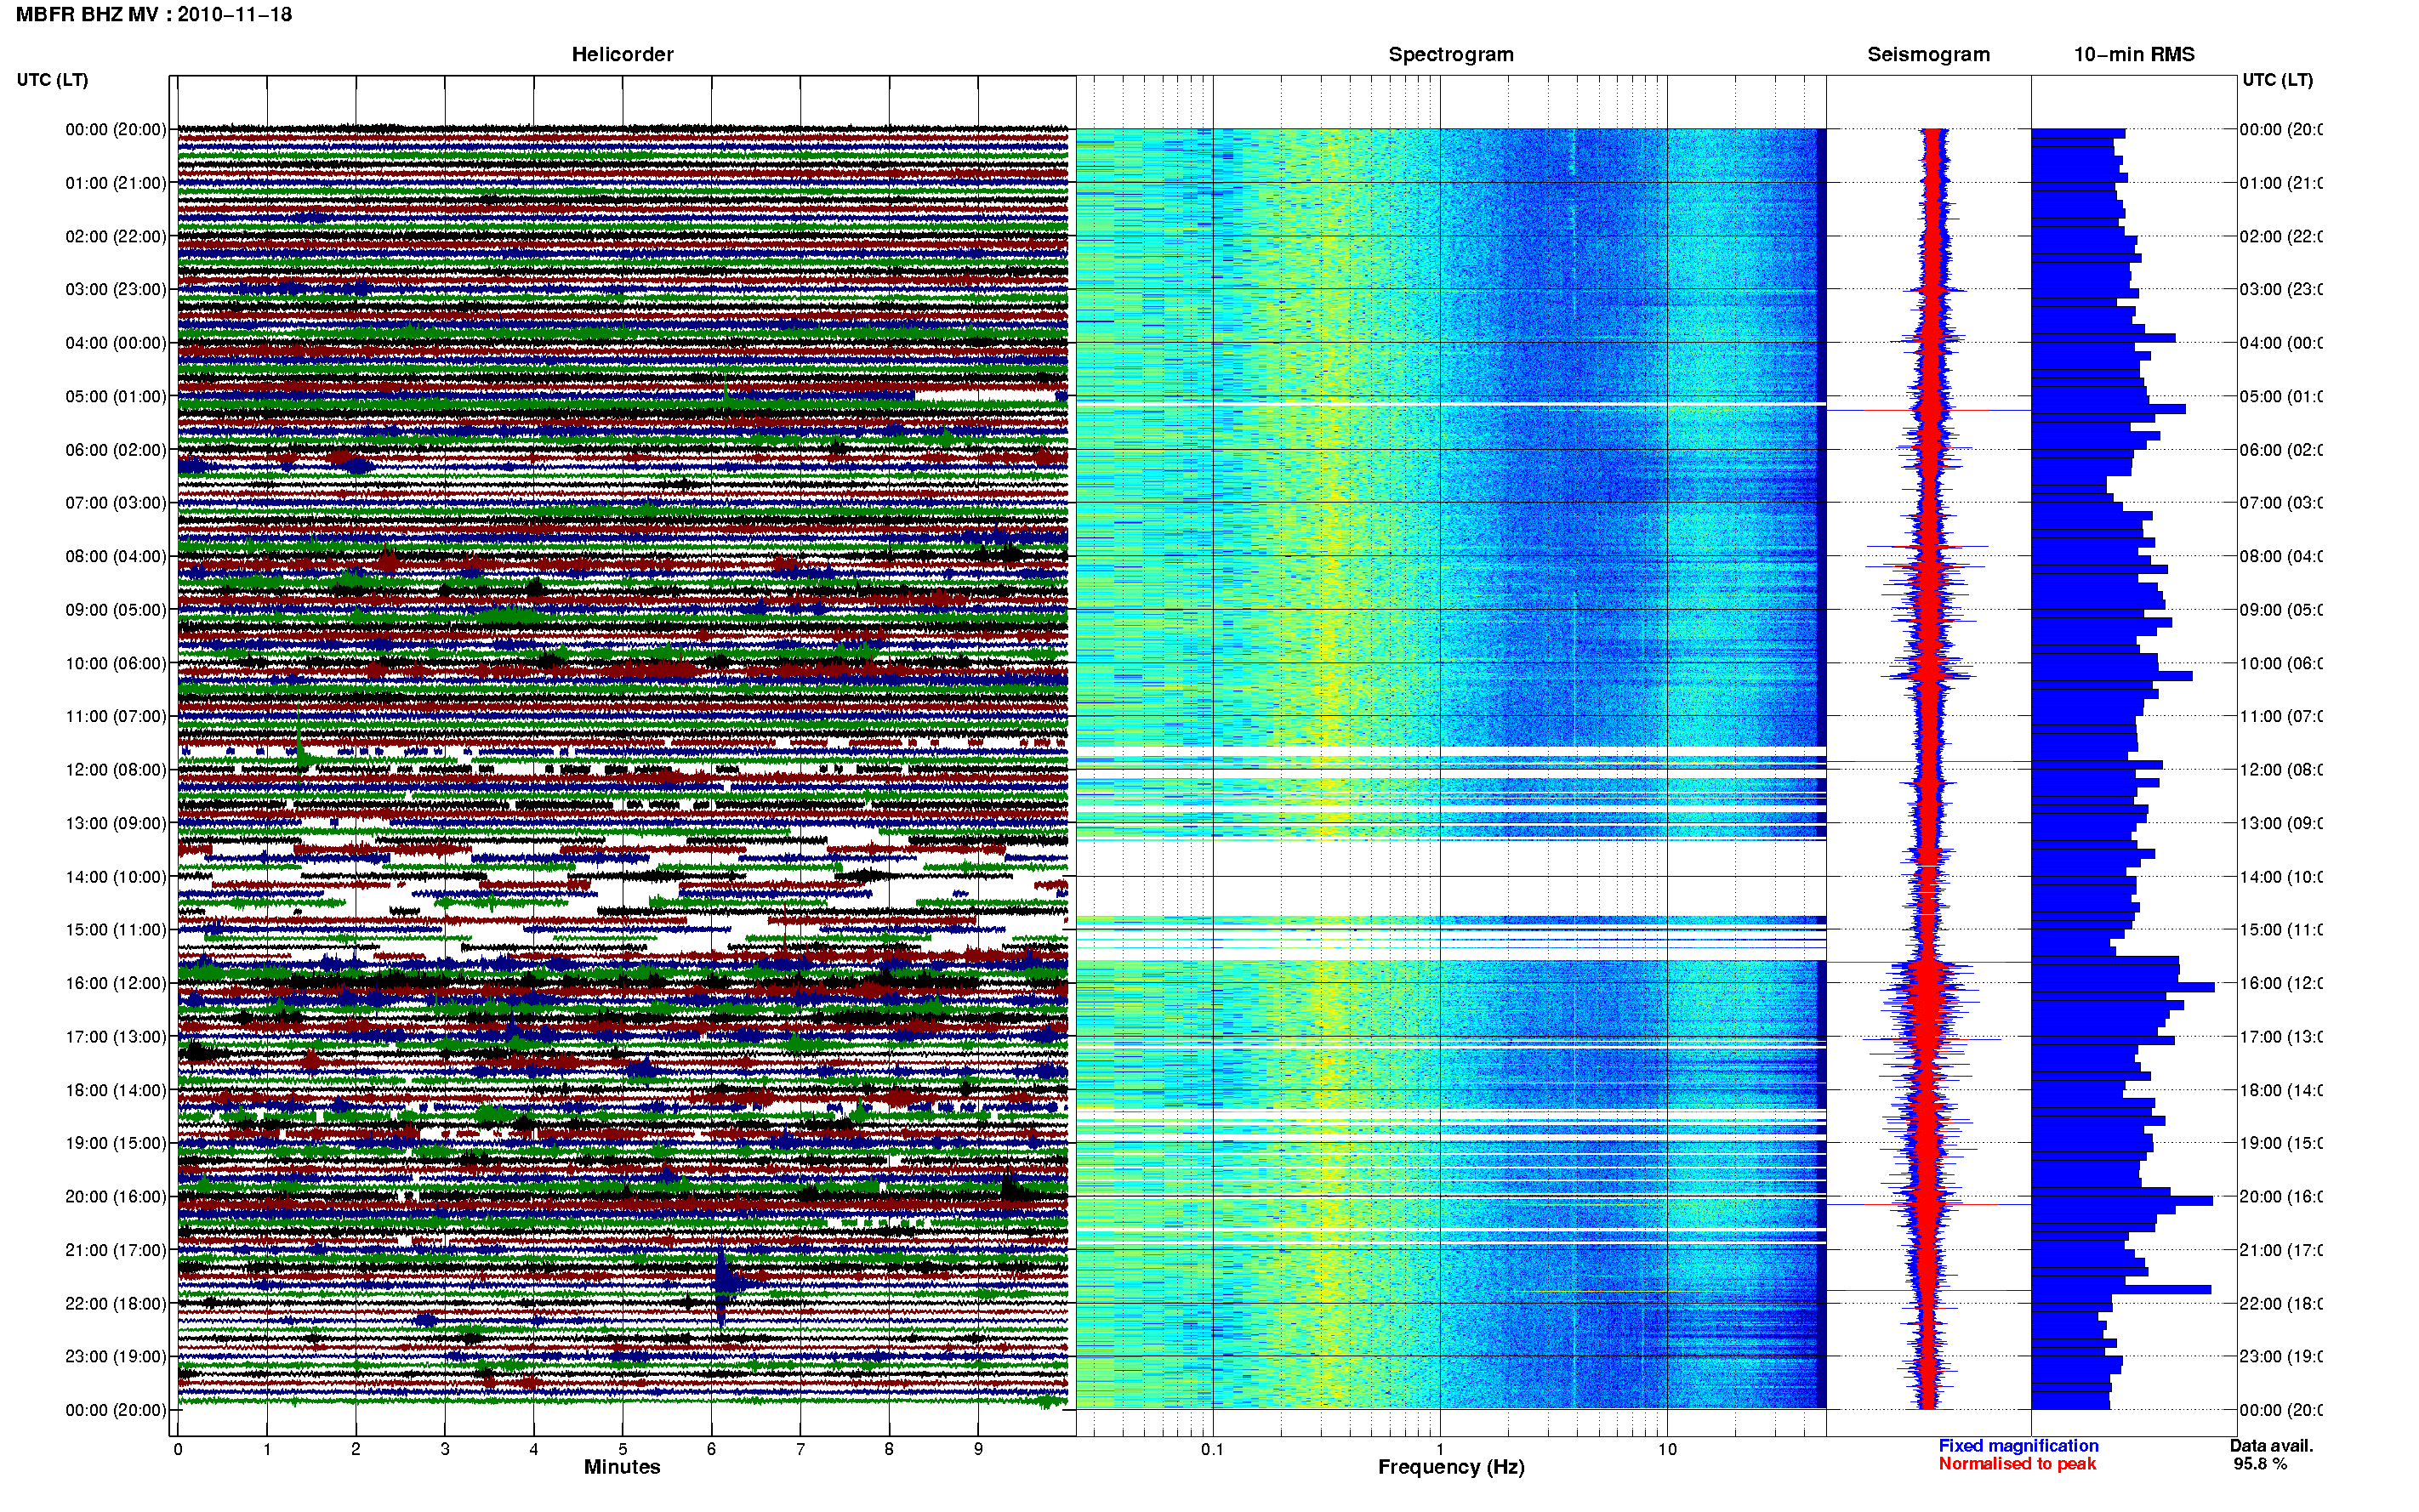This screenshot has height=1512, width=2419.
Task: Click the '20:00 (16:00)' left time label
Action: [116, 1197]
